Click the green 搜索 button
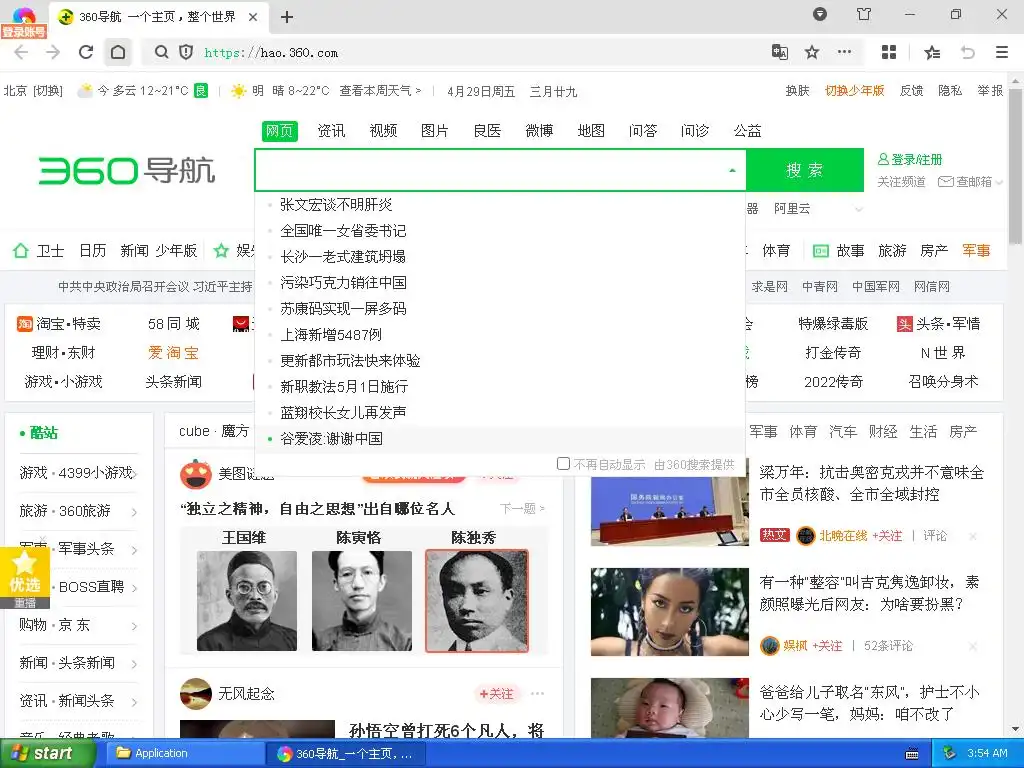 (x=805, y=170)
